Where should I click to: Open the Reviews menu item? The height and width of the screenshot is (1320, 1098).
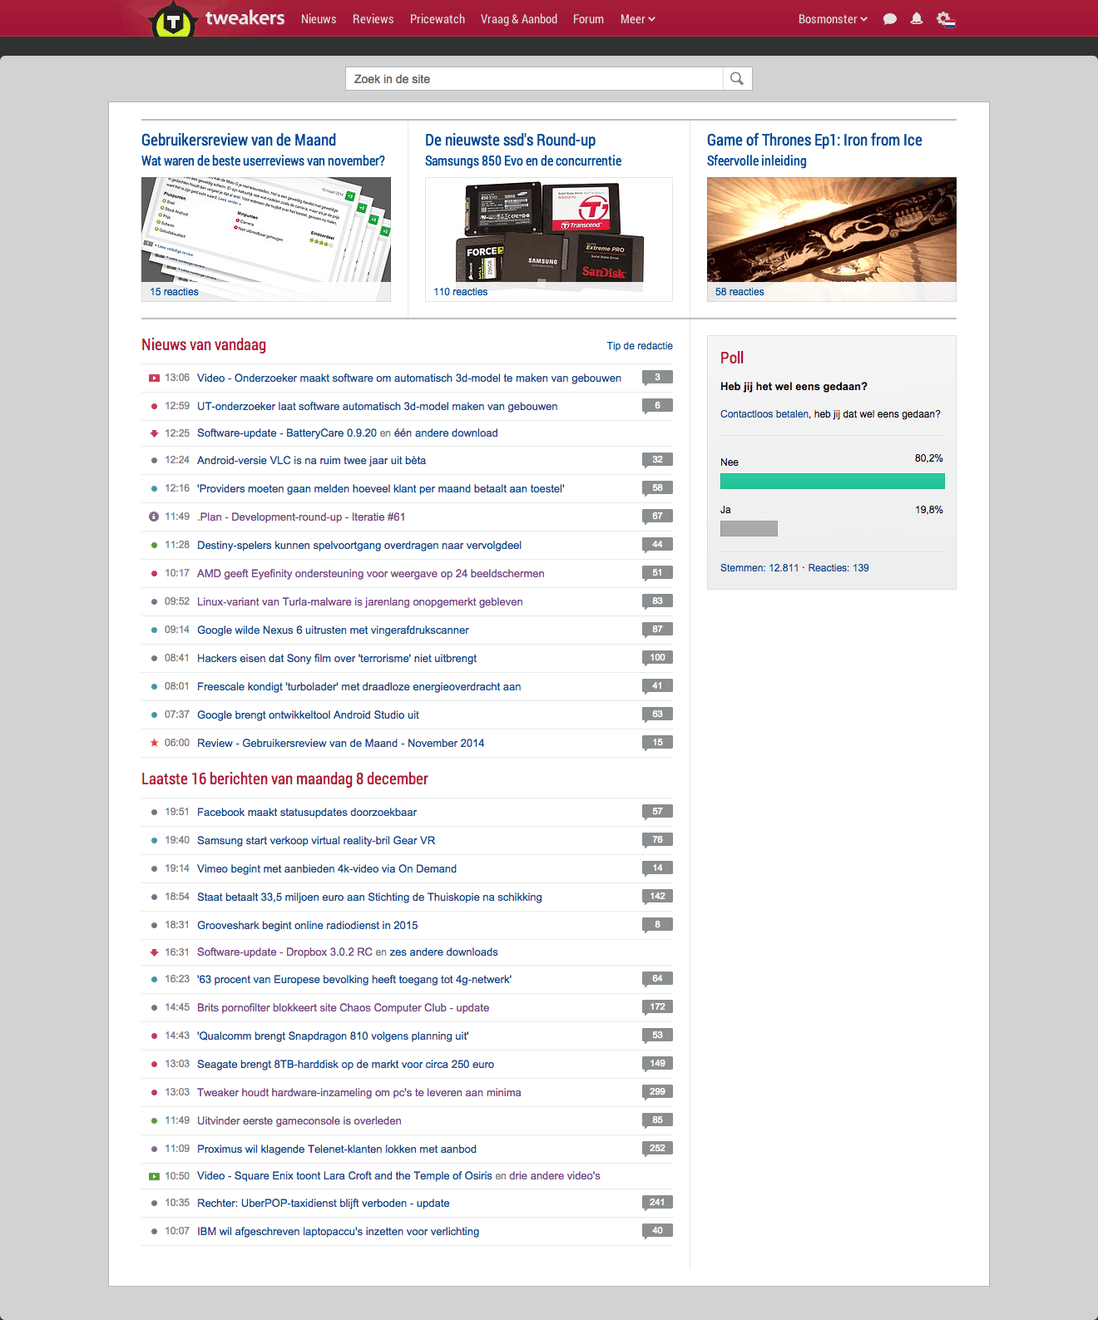[373, 19]
